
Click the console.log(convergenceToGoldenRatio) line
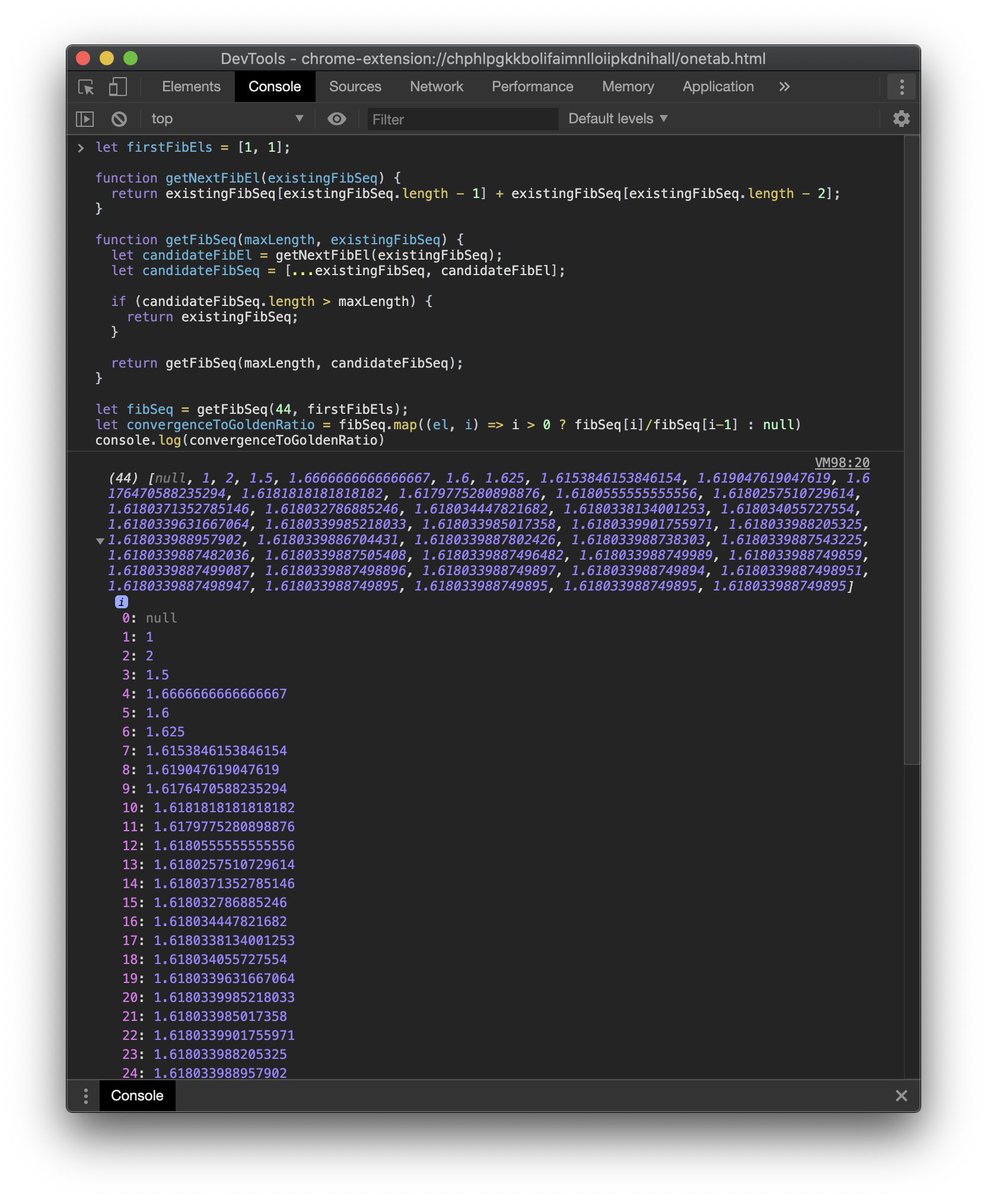[240, 440]
